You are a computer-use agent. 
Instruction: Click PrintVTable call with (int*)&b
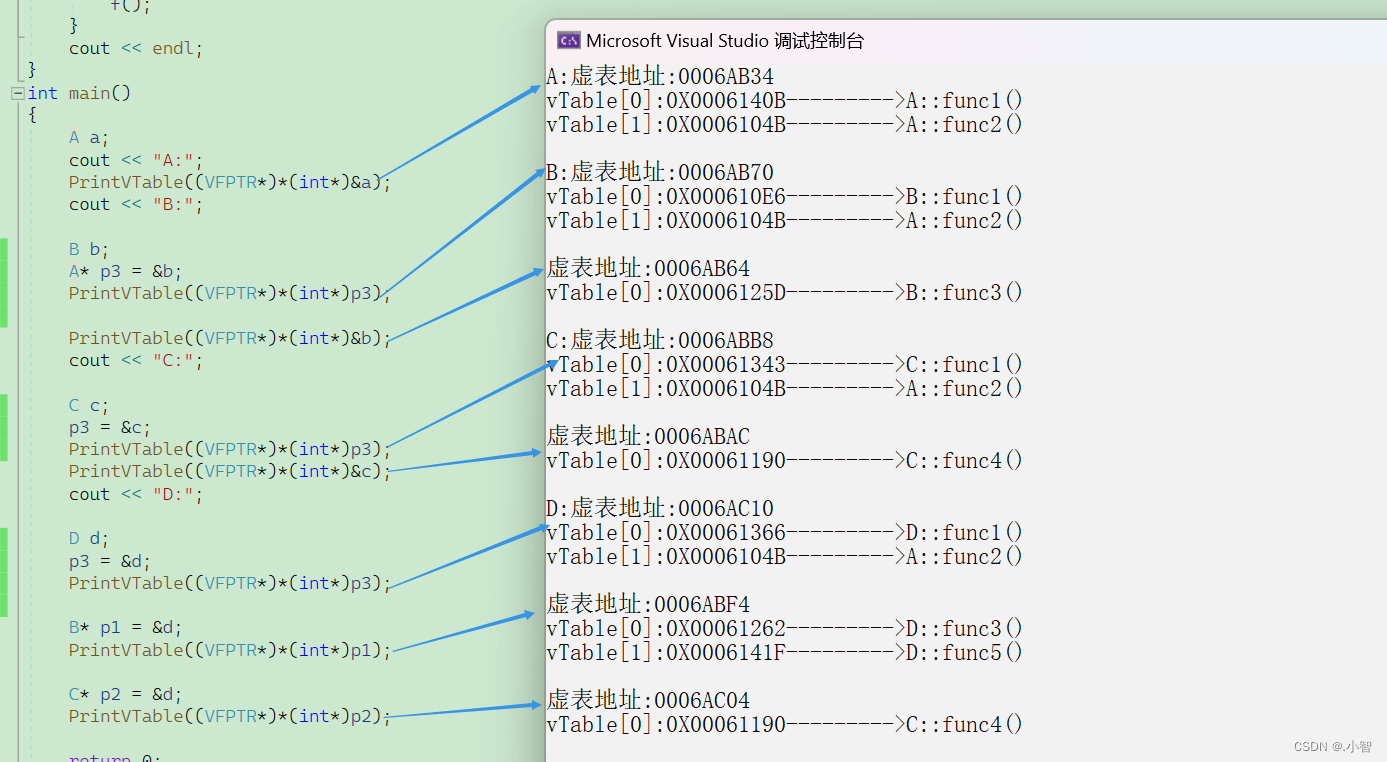point(230,338)
